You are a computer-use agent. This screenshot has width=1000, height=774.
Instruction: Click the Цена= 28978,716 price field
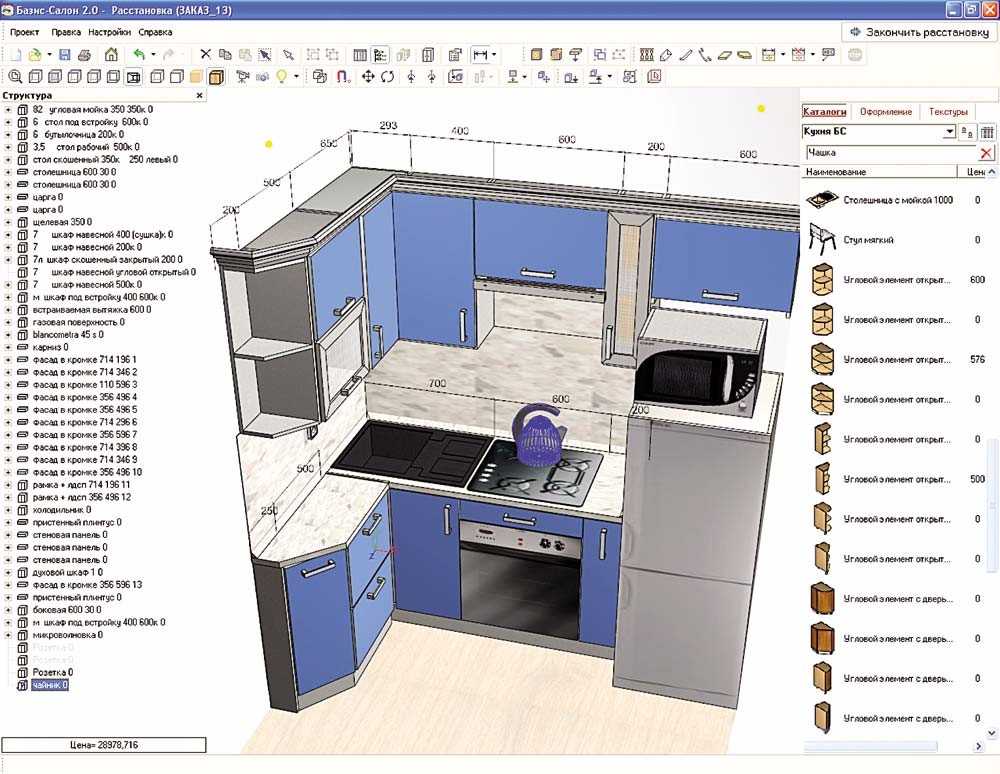coord(103,745)
